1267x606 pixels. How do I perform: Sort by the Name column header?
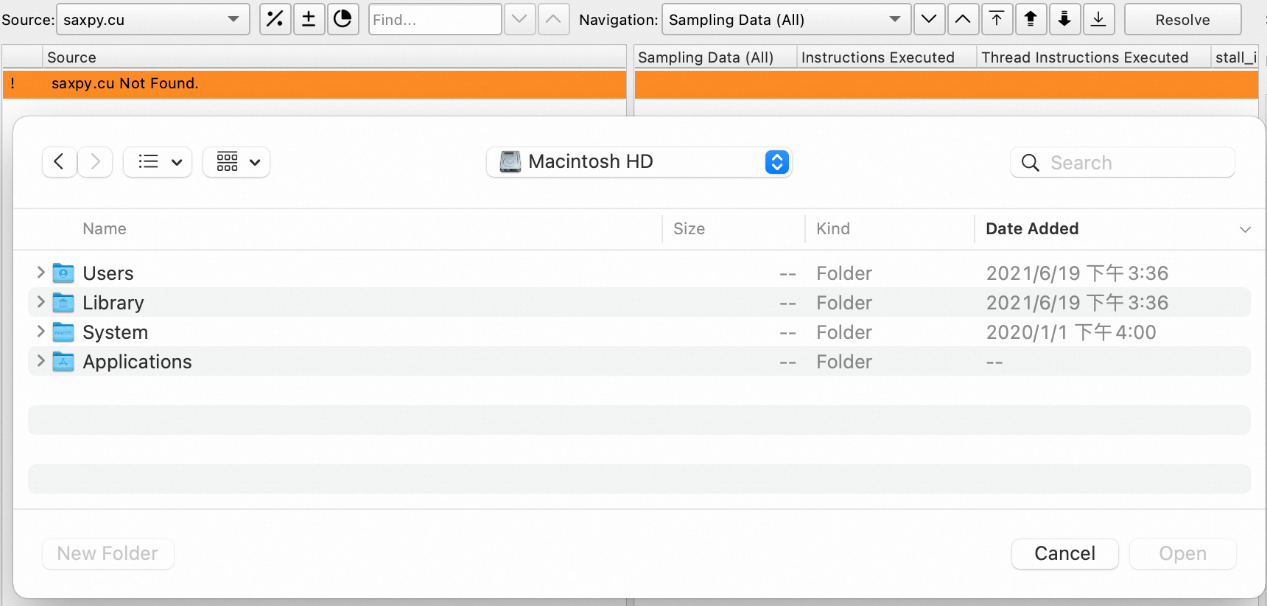[105, 229]
